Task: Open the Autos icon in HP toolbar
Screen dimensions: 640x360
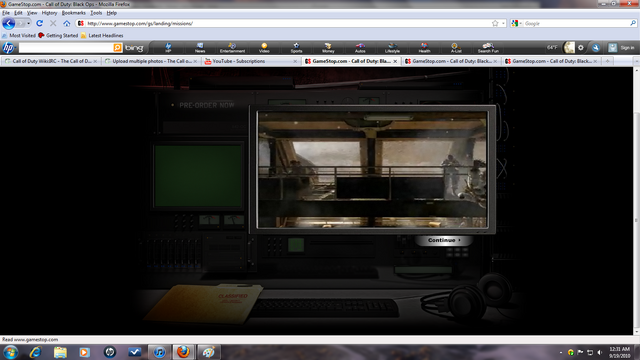Action: click(x=360, y=48)
